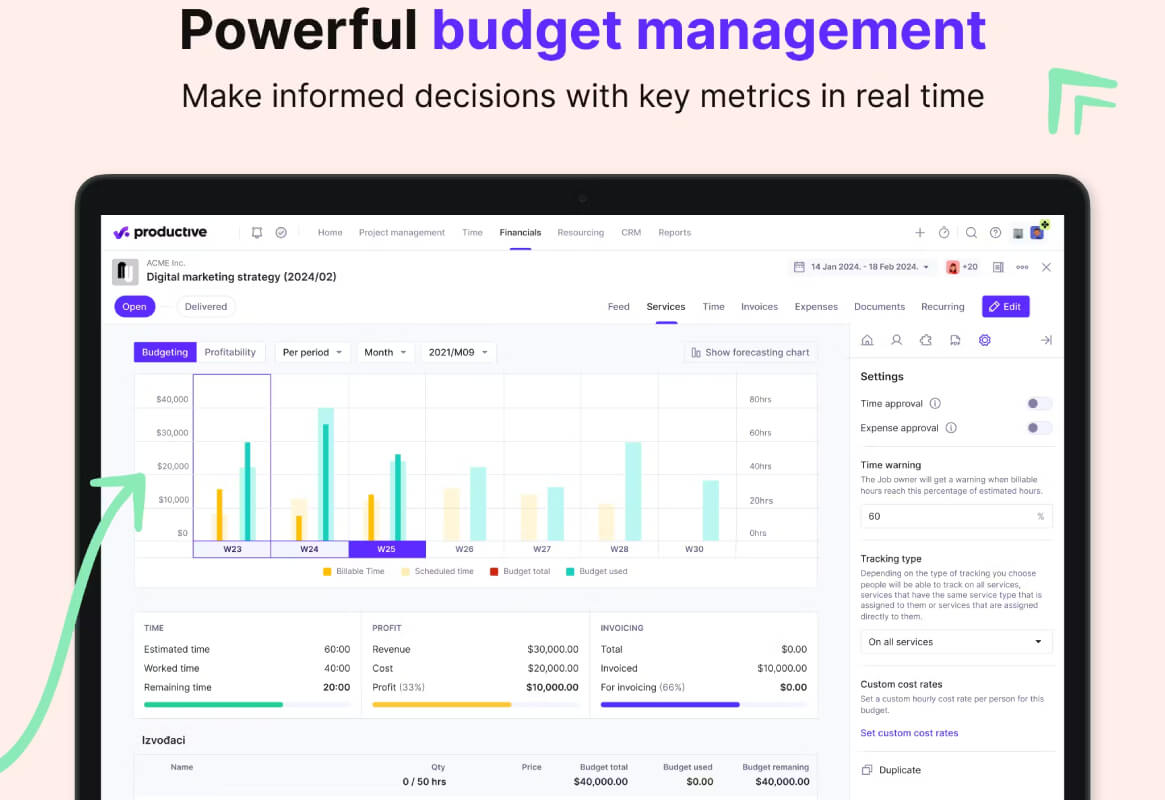
Task: Follow the Set custom cost rates link
Action: (x=909, y=732)
